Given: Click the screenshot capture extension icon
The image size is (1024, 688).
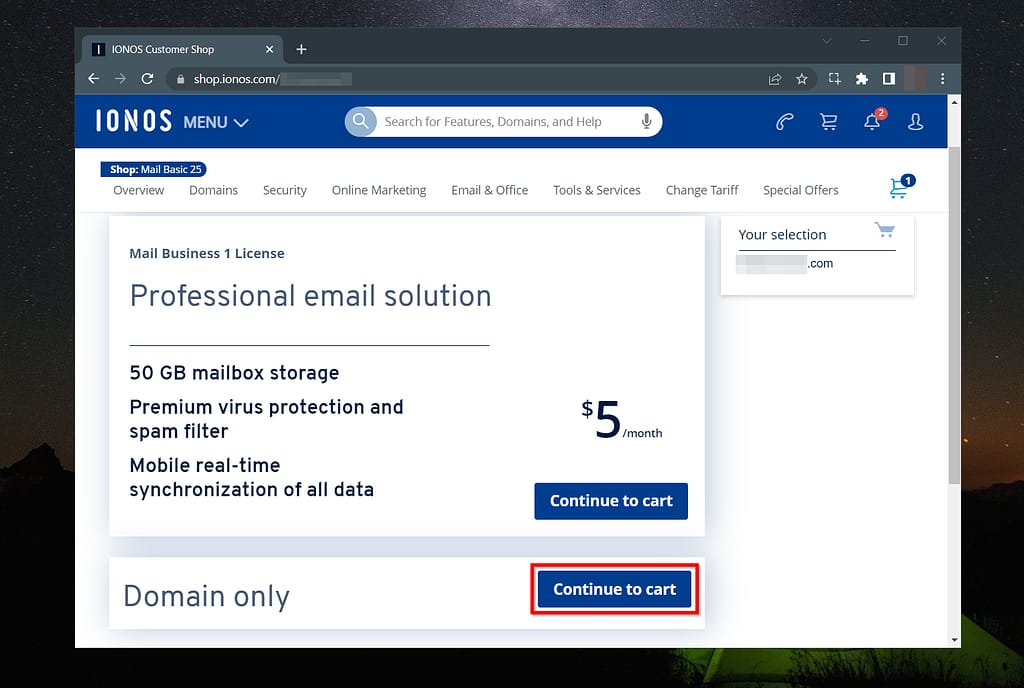Looking at the screenshot, I should [x=835, y=79].
